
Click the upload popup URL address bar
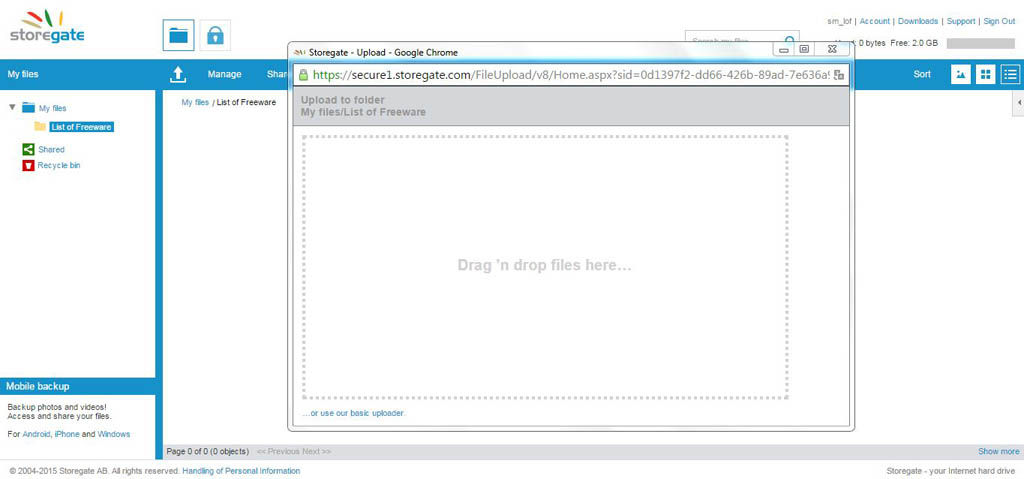[571, 74]
